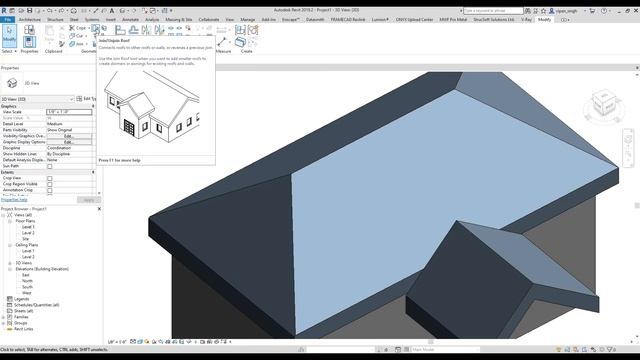Open the Select panel dropdown arrow
Screen dimensions: 640x360
(16, 51)
